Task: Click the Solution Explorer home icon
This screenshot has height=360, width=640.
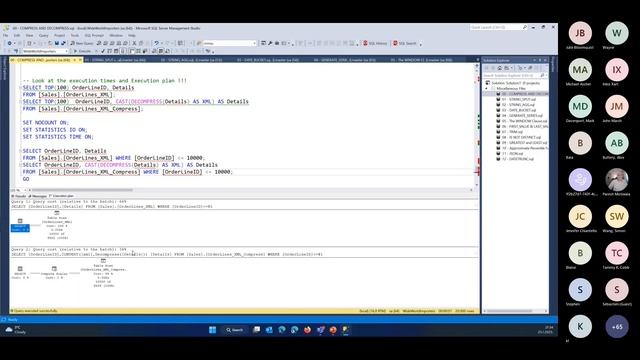Action: point(500,68)
